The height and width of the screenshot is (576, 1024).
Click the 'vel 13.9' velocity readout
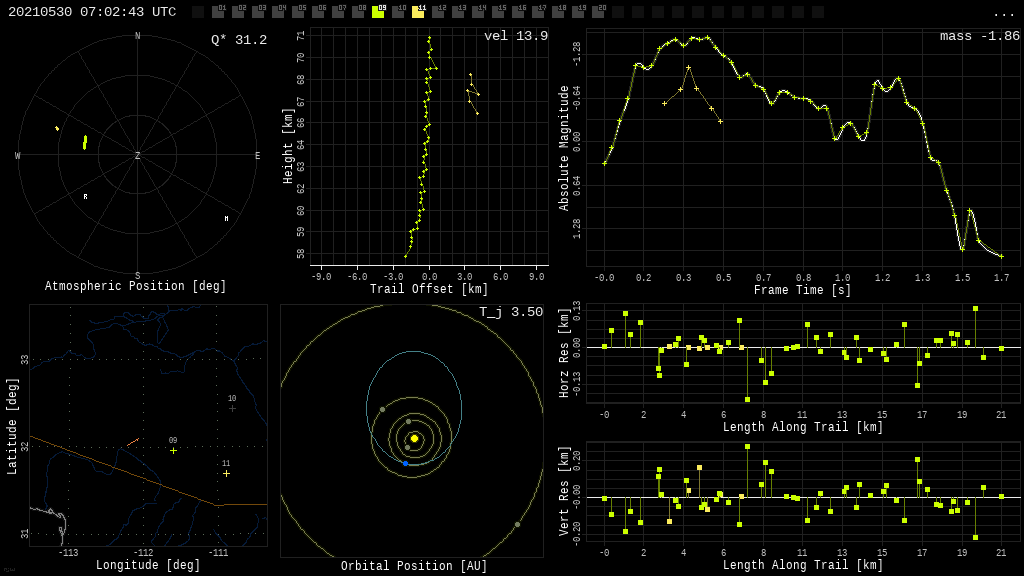pos(516,36)
